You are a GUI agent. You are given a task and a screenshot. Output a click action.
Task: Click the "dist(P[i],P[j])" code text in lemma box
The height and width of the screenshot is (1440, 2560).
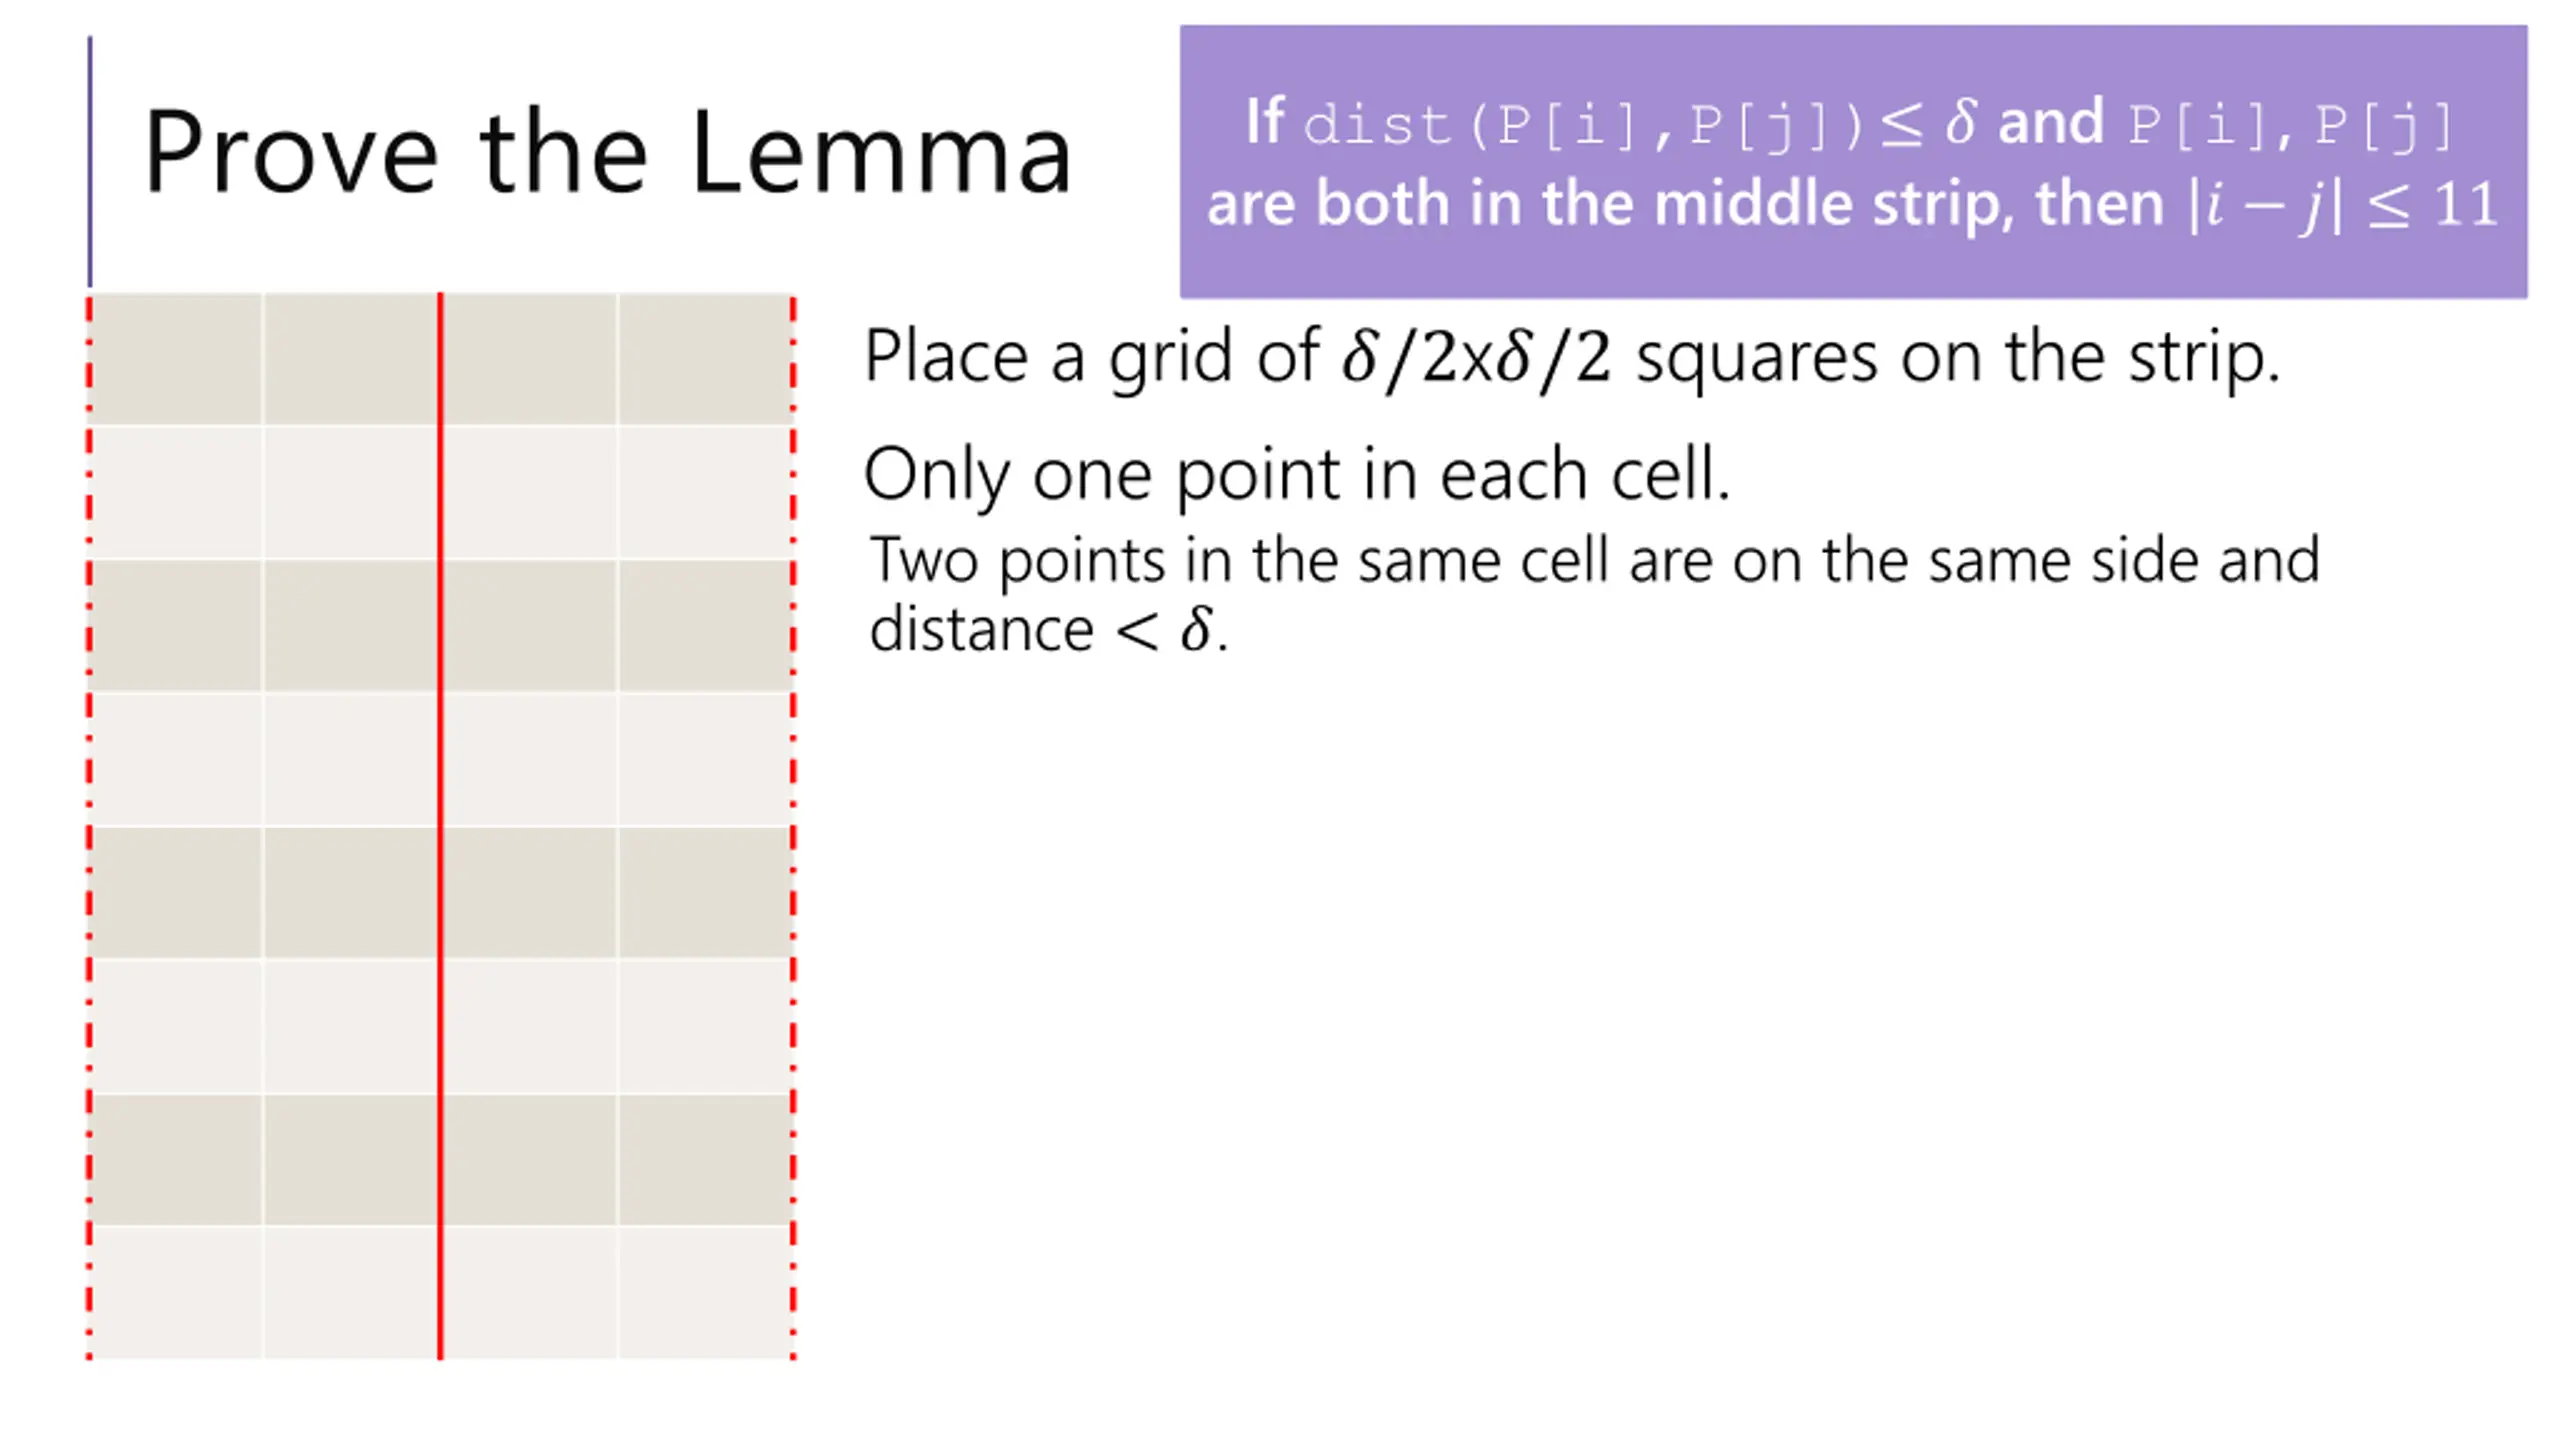click(x=1584, y=126)
